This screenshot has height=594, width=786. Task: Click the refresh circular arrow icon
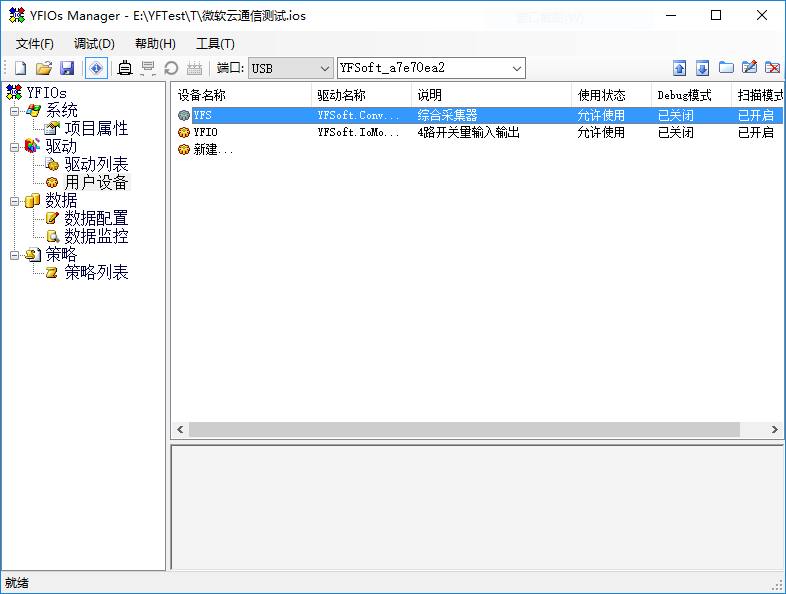pyautogui.click(x=171, y=68)
